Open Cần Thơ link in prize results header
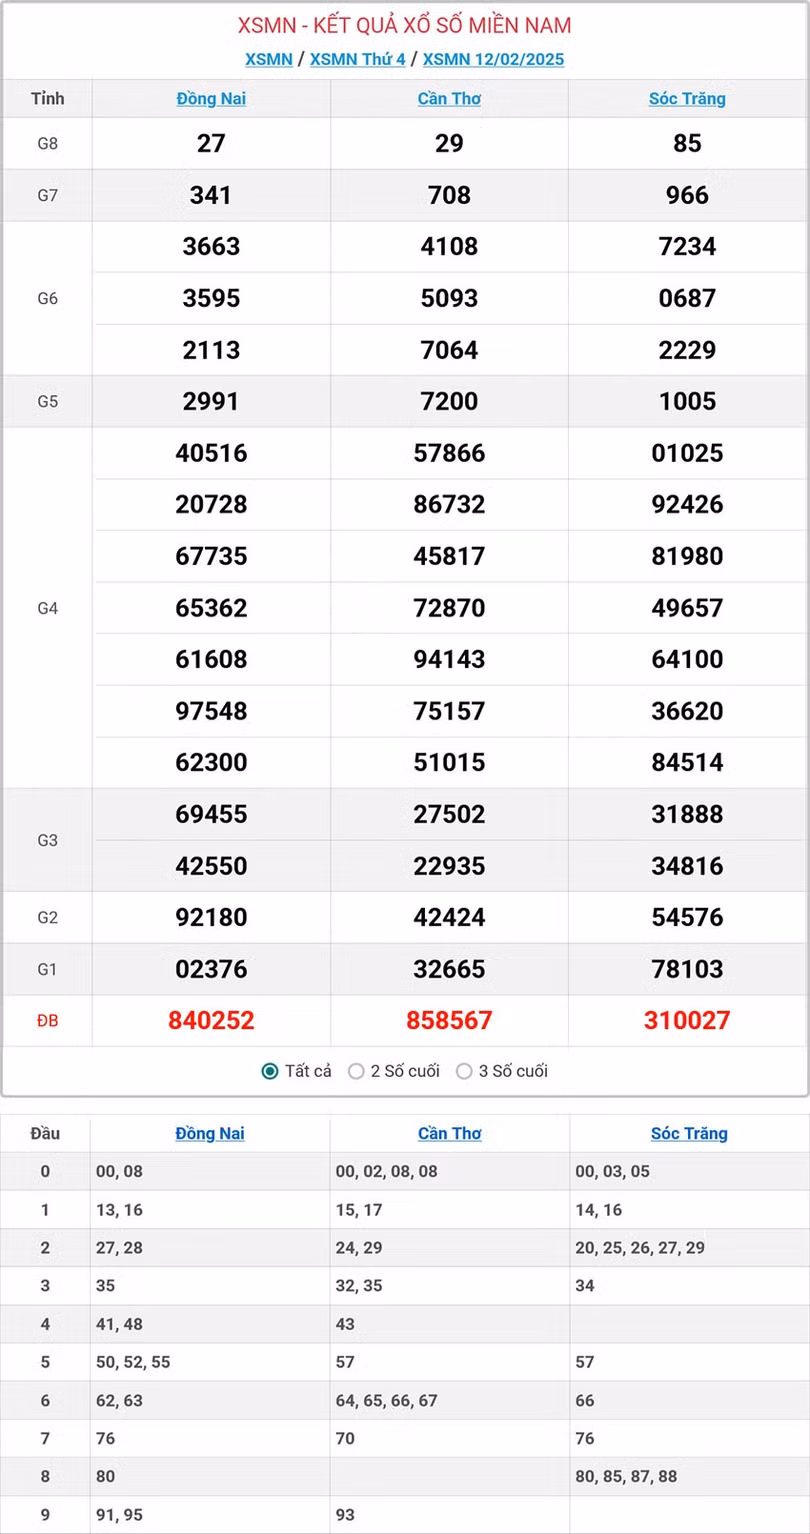This screenshot has height=1534, width=810. (x=449, y=98)
